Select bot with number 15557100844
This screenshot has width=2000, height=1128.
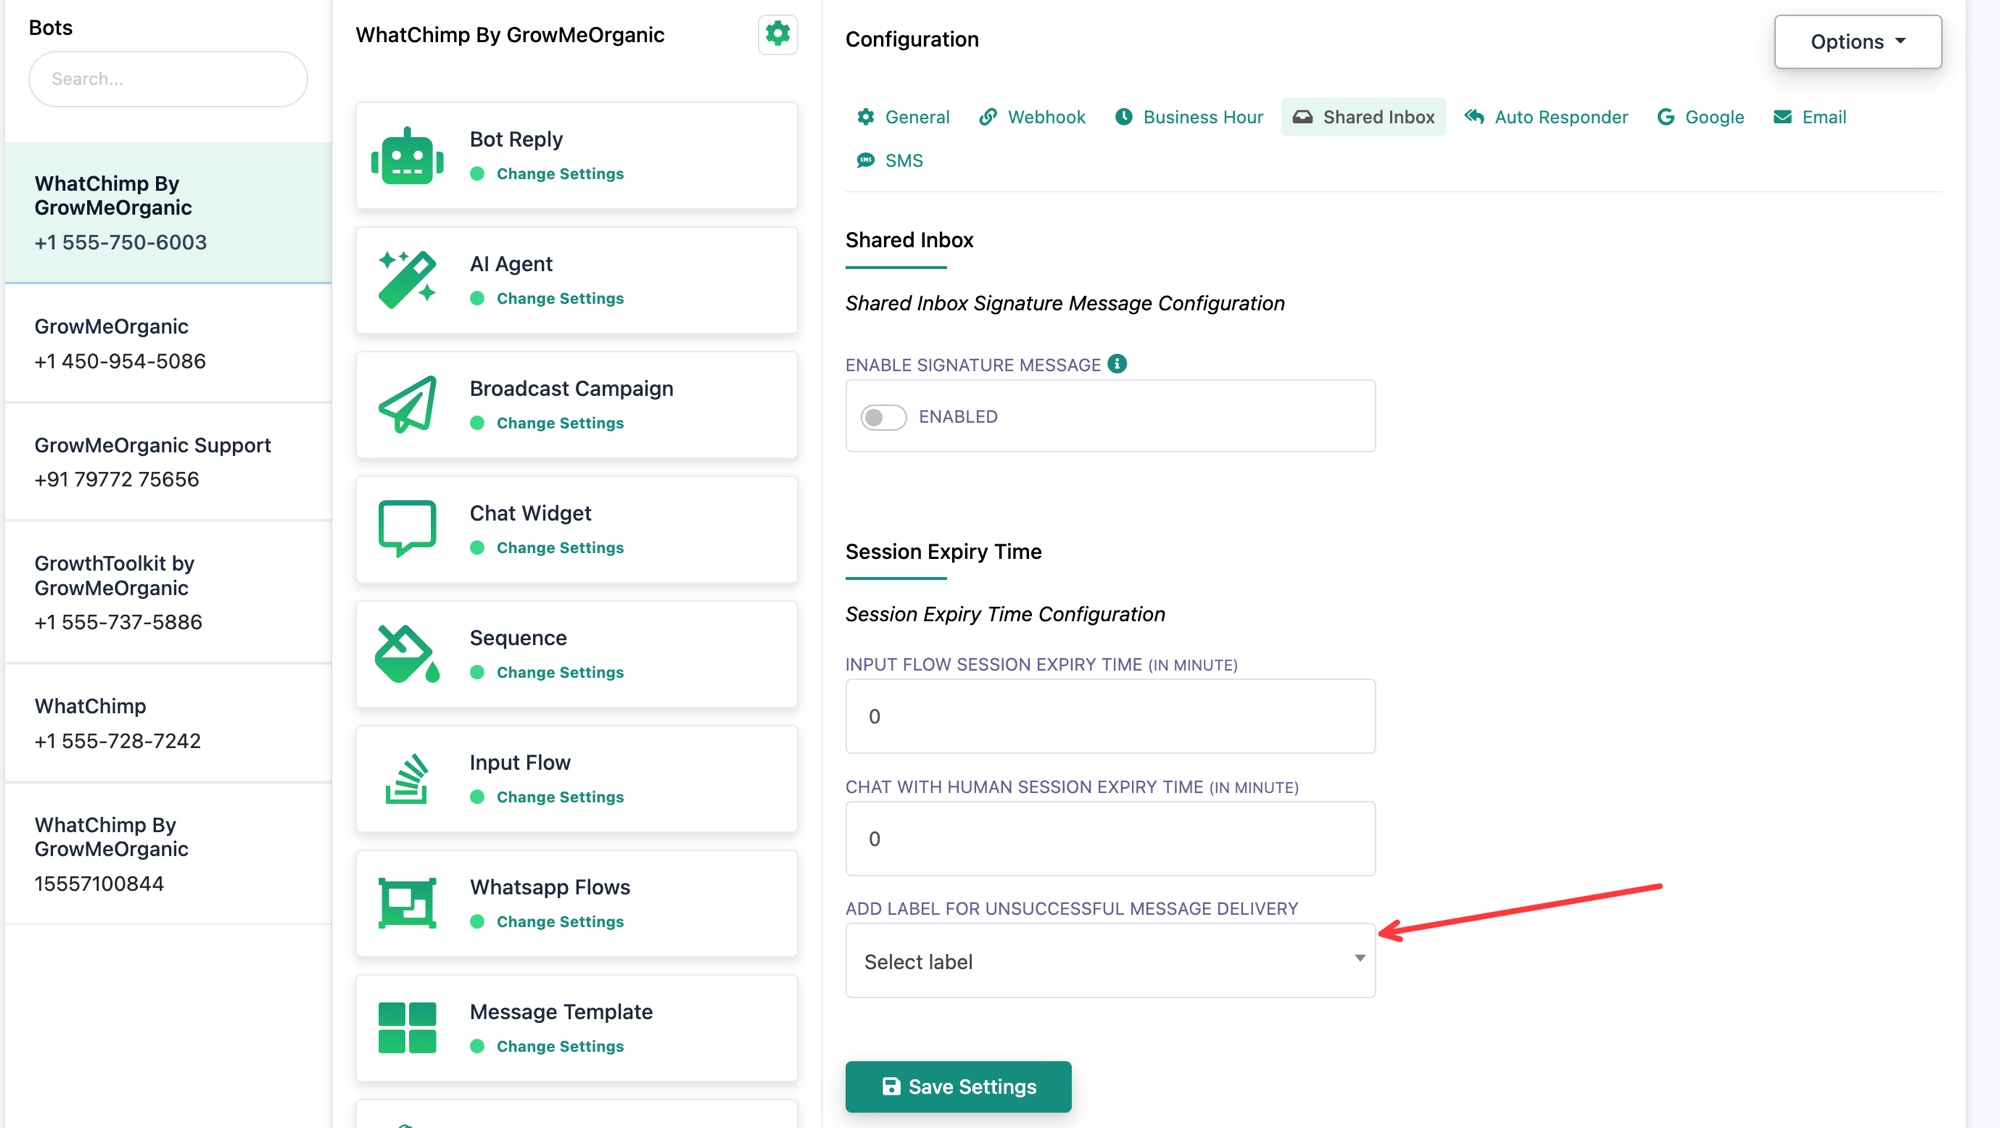(x=168, y=854)
